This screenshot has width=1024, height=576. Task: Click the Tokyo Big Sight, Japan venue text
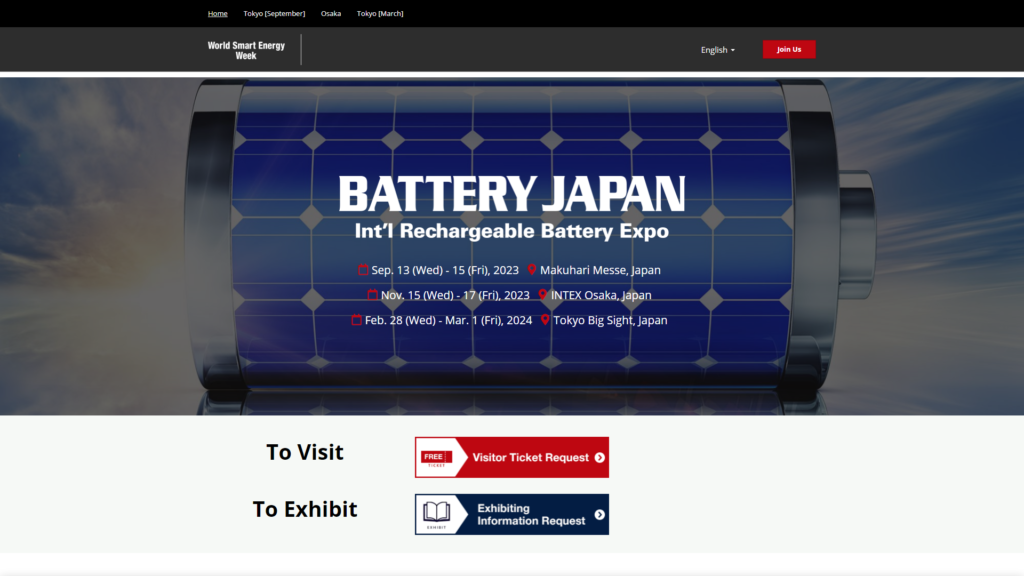tap(611, 320)
